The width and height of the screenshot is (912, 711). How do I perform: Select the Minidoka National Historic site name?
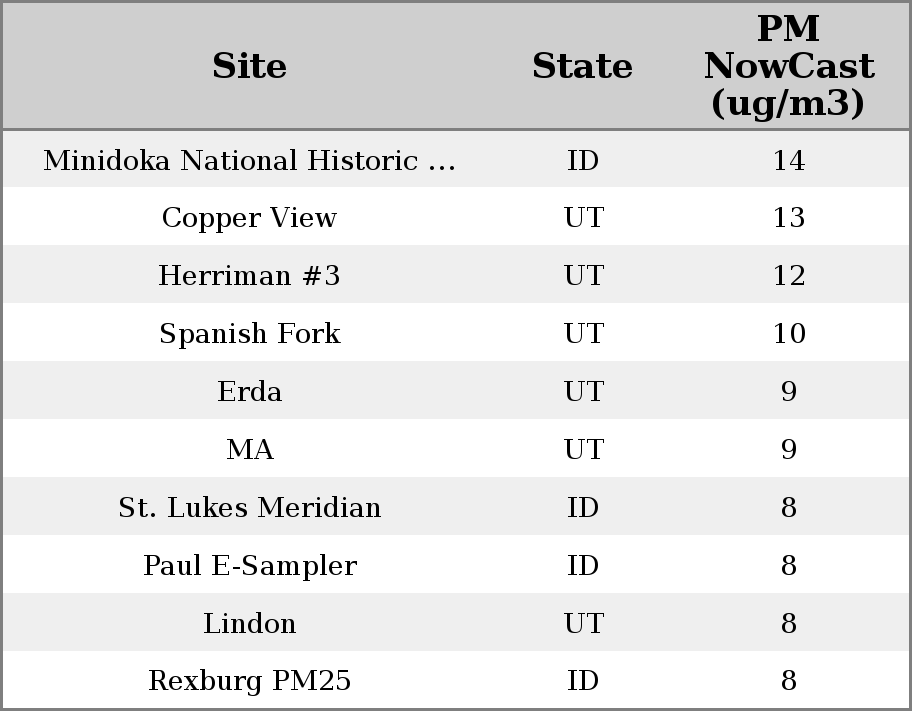point(249,161)
